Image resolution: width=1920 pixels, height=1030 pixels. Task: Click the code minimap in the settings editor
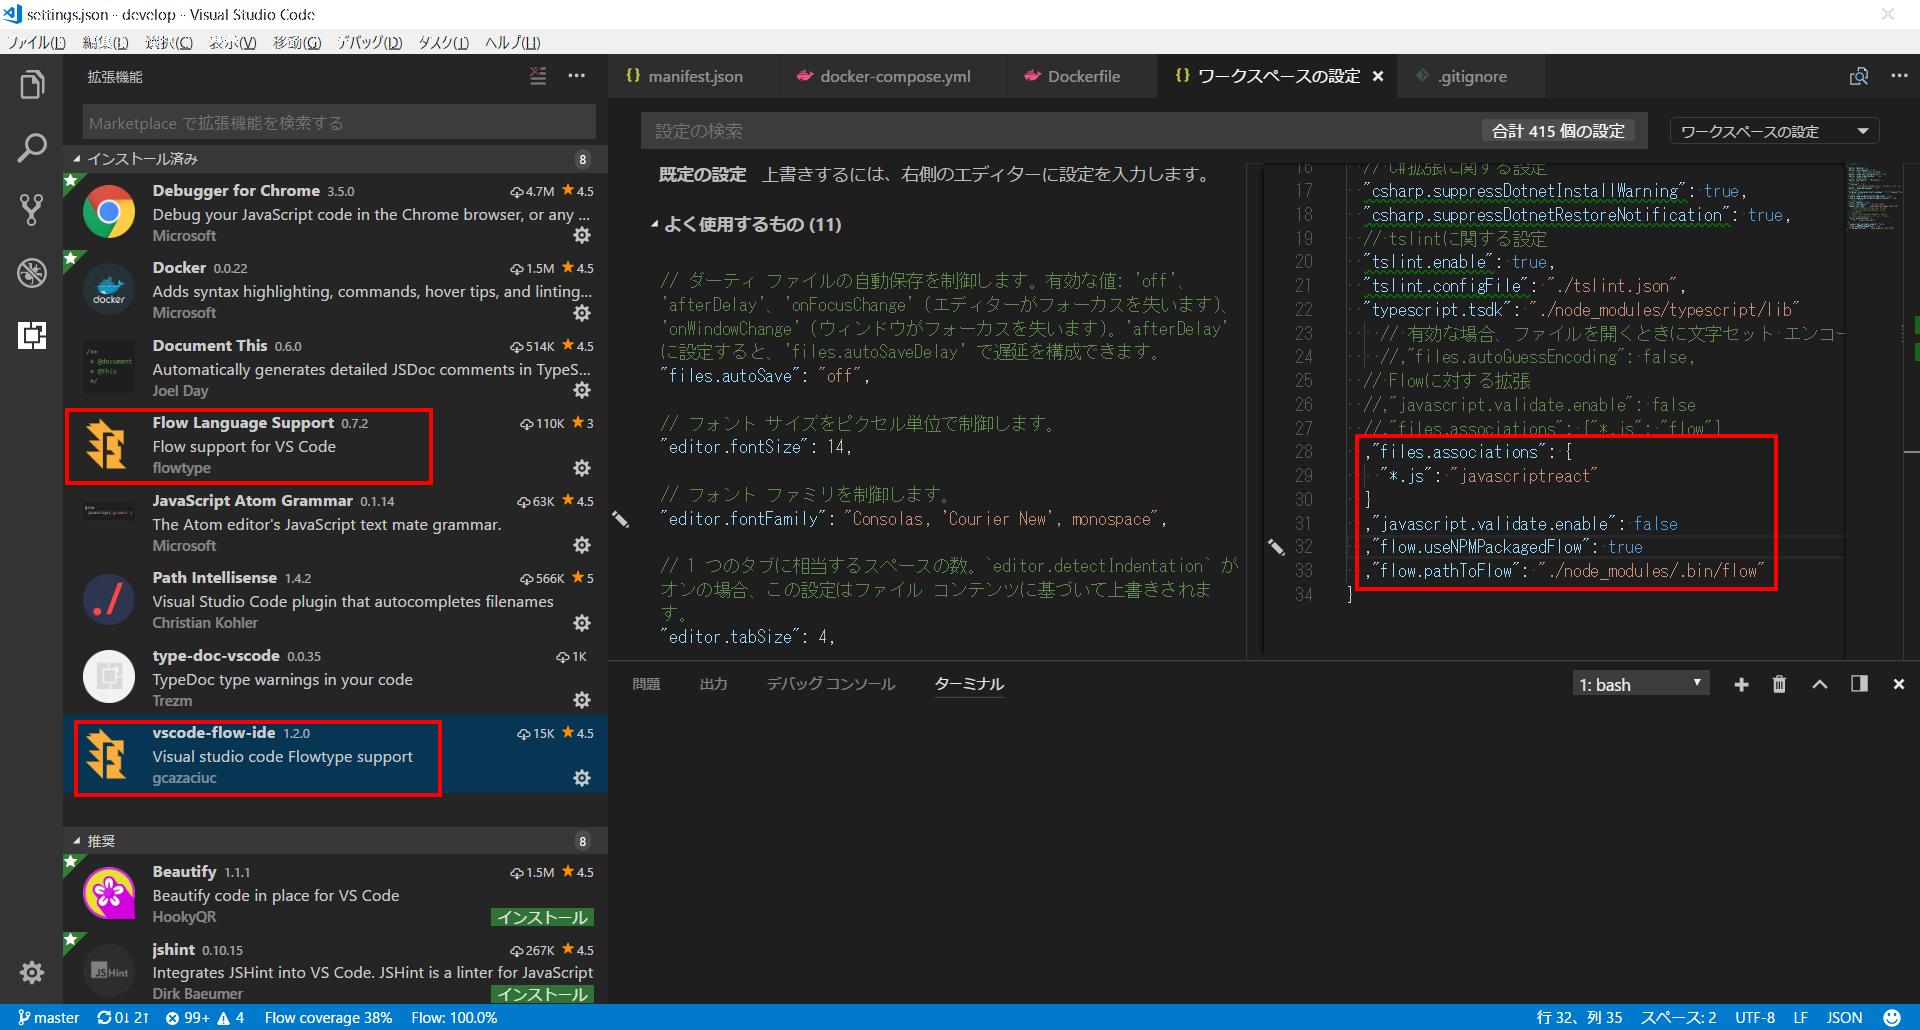pos(1875,199)
